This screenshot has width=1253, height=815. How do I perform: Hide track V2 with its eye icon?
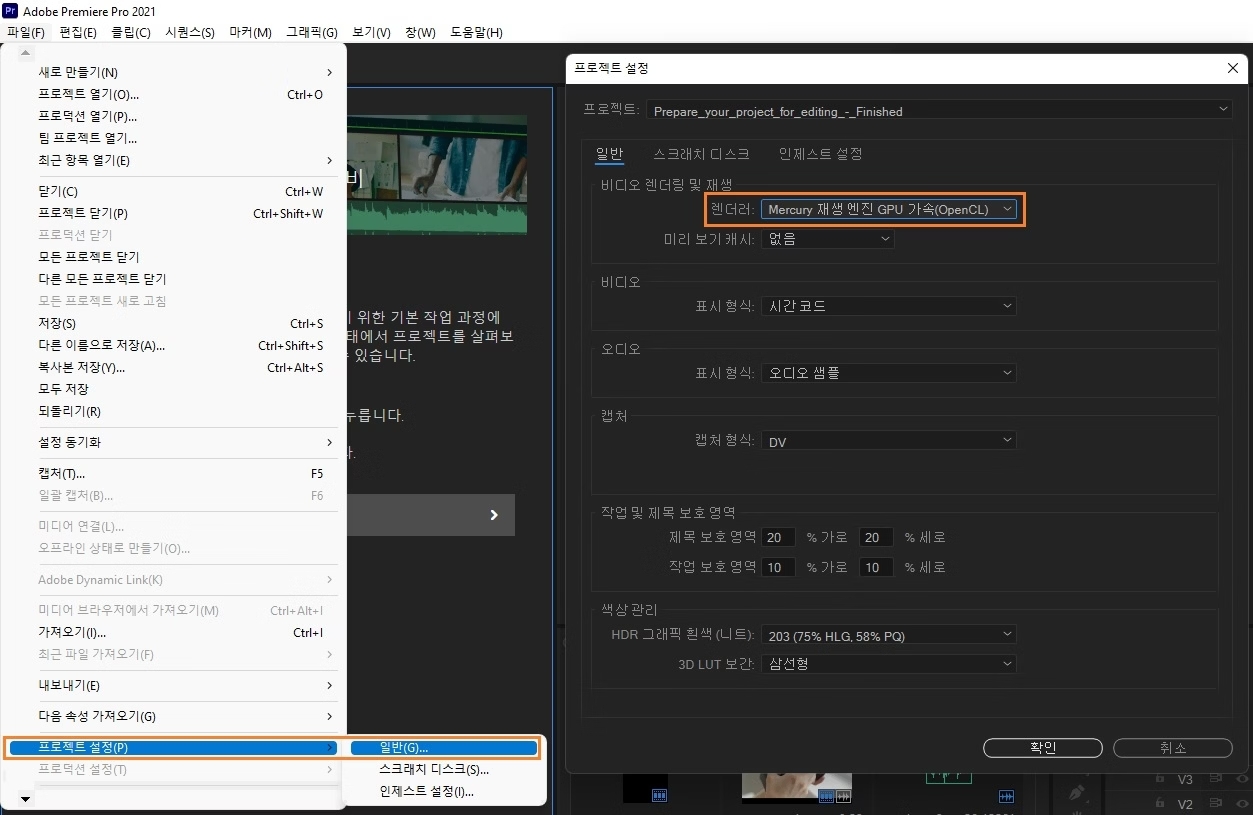1242,804
